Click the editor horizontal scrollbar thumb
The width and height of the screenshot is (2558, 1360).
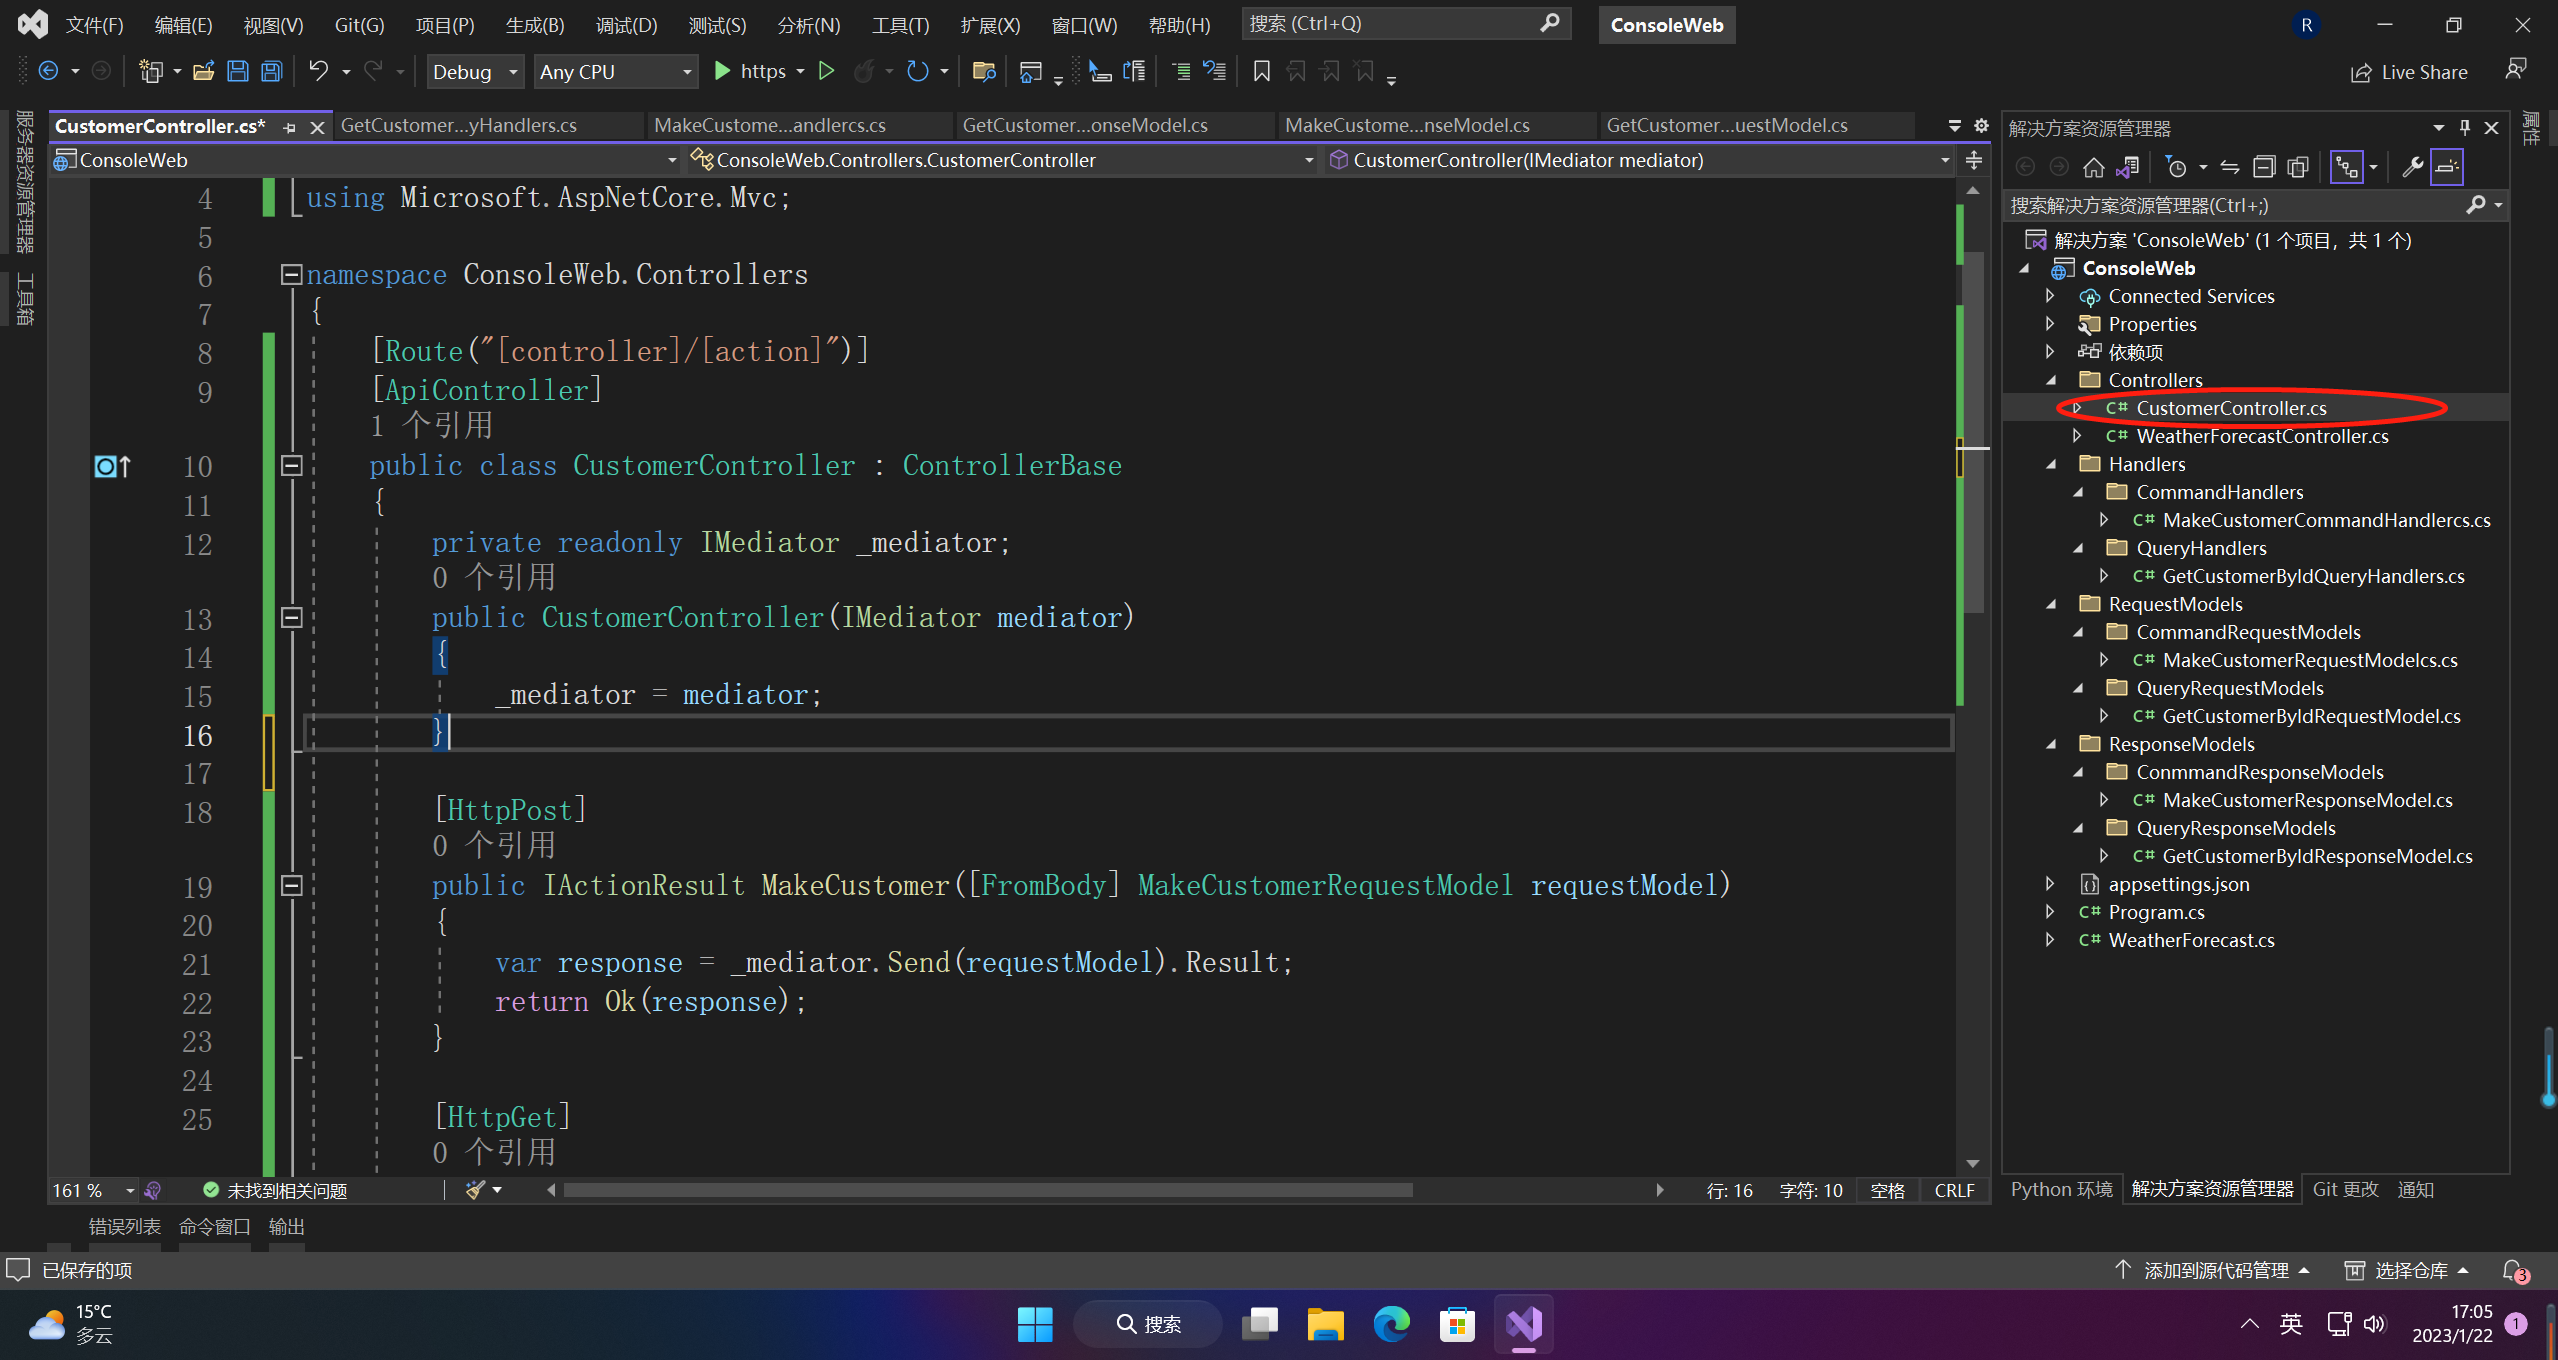pyautogui.click(x=988, y=1190)
